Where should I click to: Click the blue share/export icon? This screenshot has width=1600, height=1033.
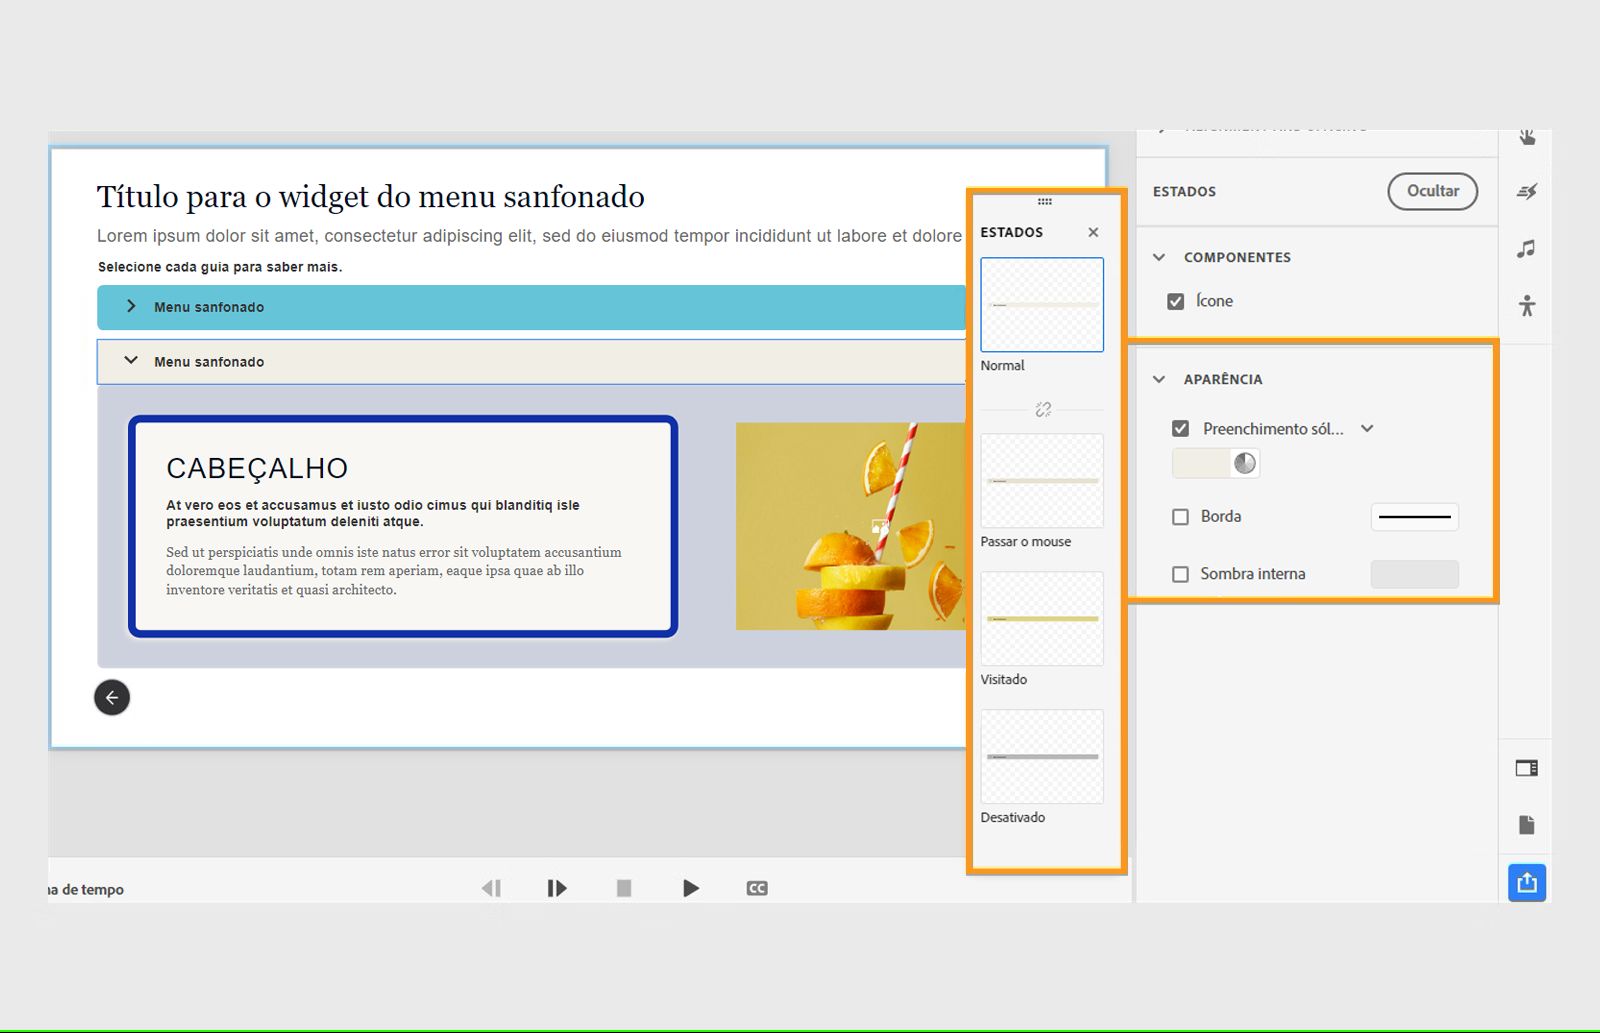(1527, 882)
